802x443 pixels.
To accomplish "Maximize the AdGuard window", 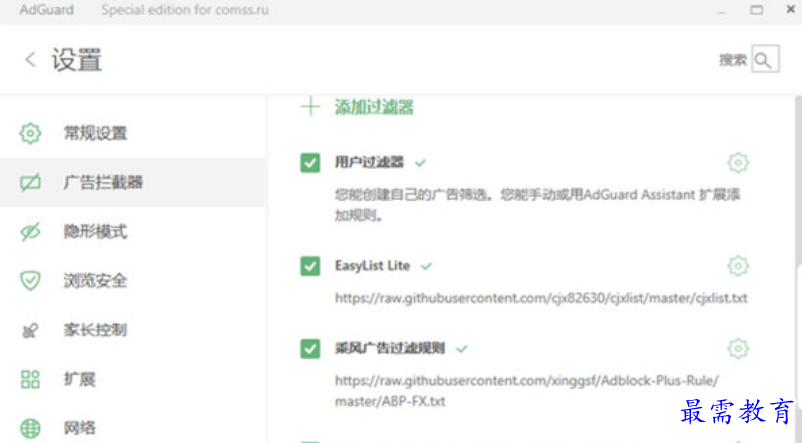I will point(756,10).
